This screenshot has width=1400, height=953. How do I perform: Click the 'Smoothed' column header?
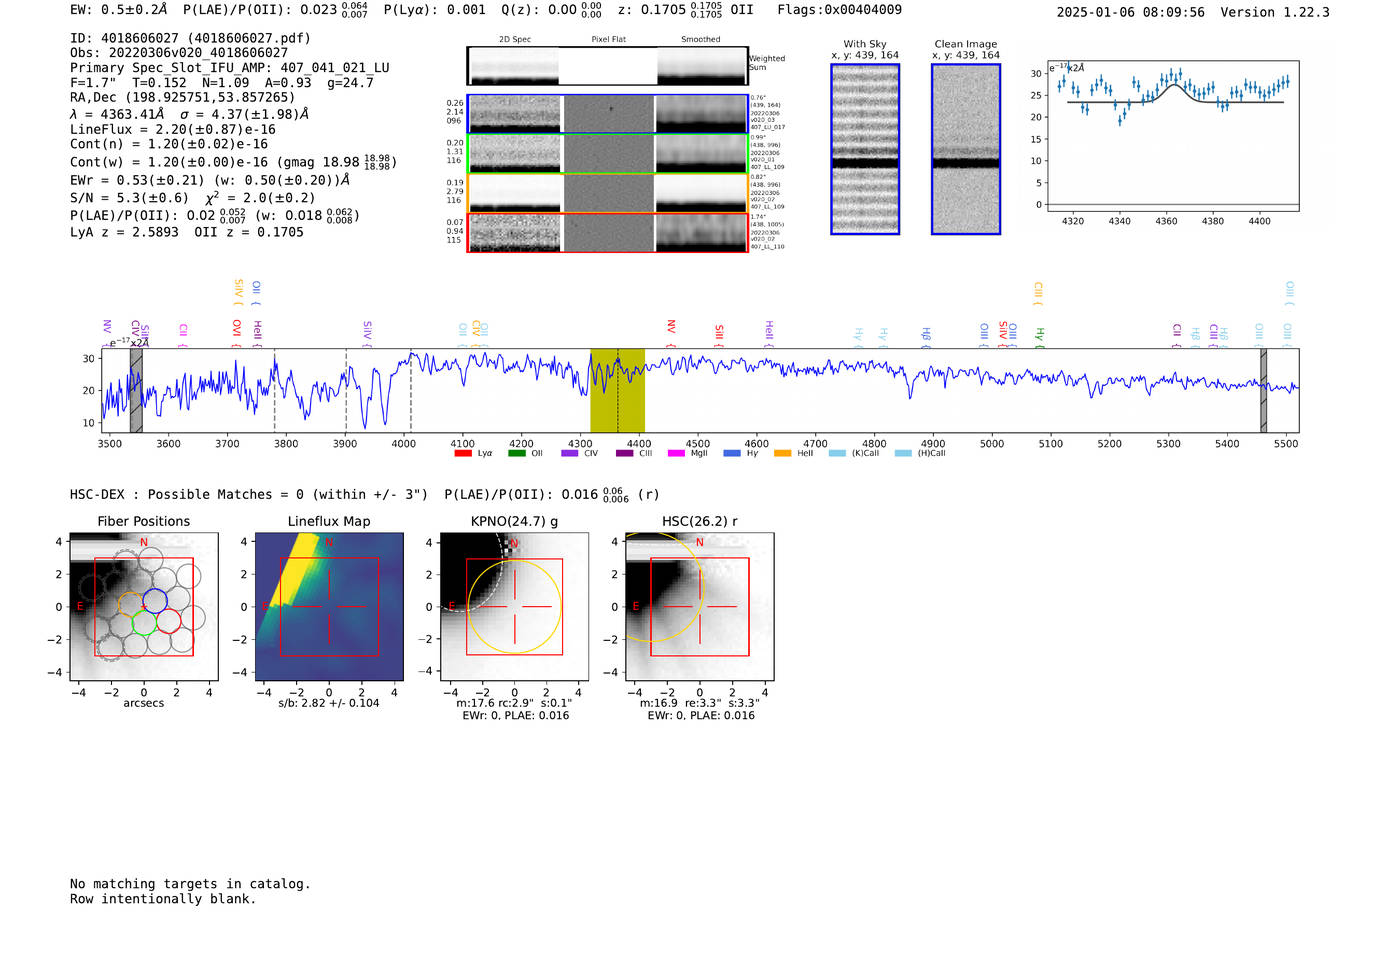pyautogui.click(x=701, y=39)
